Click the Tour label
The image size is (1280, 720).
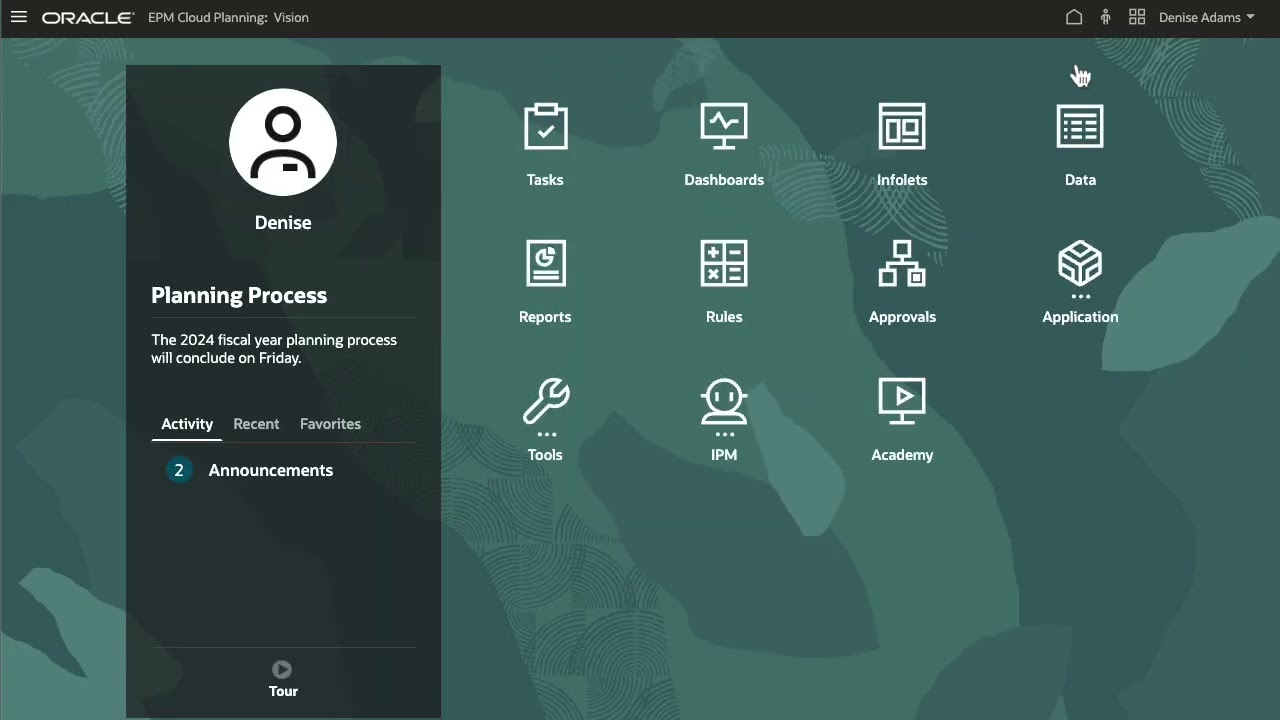point(283,691)
